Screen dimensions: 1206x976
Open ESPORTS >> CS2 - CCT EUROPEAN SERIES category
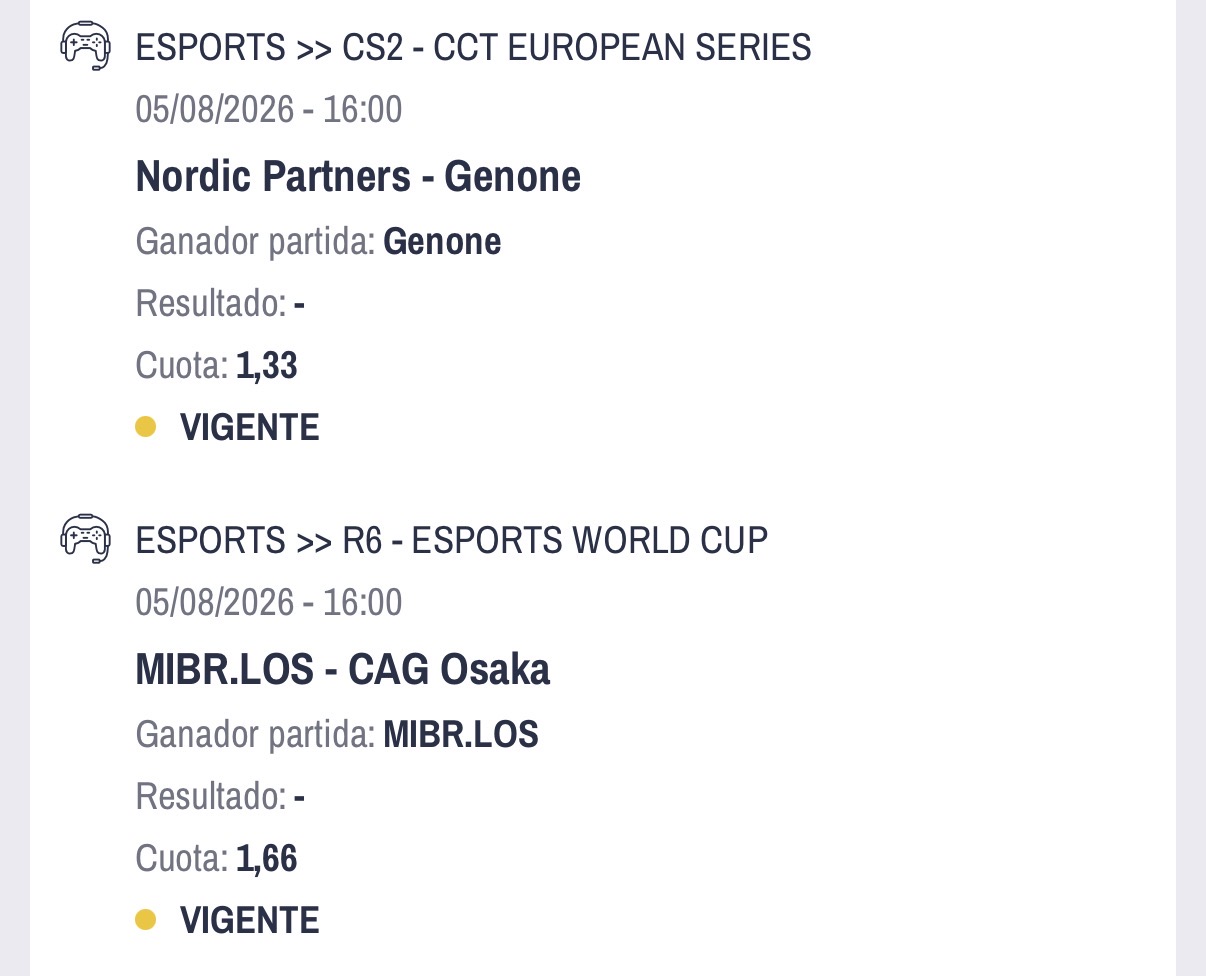tap(473, 47)
